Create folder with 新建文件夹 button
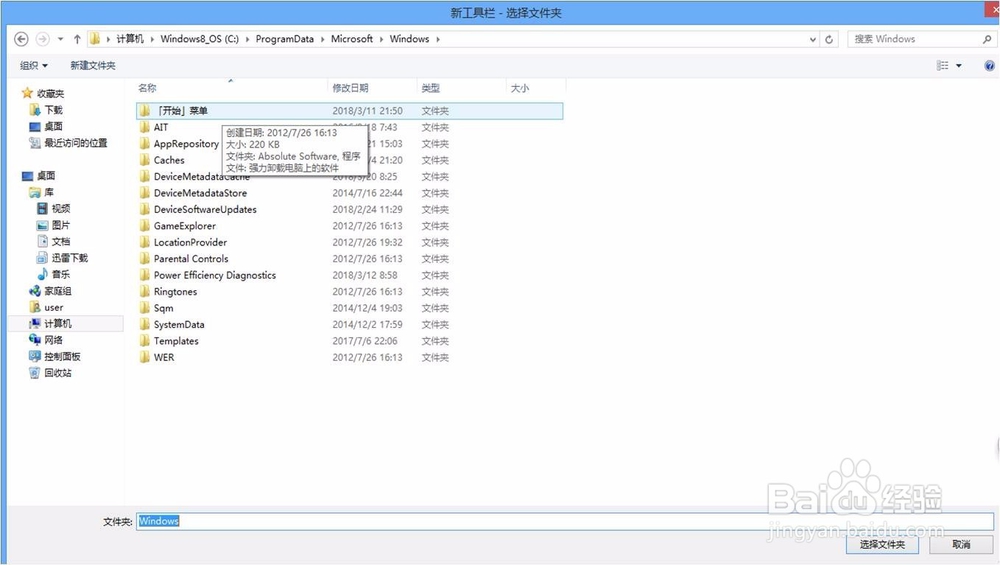Viewport: 1000px width, 565px height. coord(93,66)
